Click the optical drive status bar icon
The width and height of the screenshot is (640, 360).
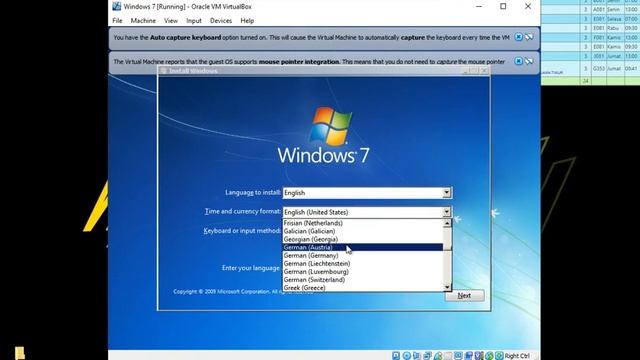(407, 356)
